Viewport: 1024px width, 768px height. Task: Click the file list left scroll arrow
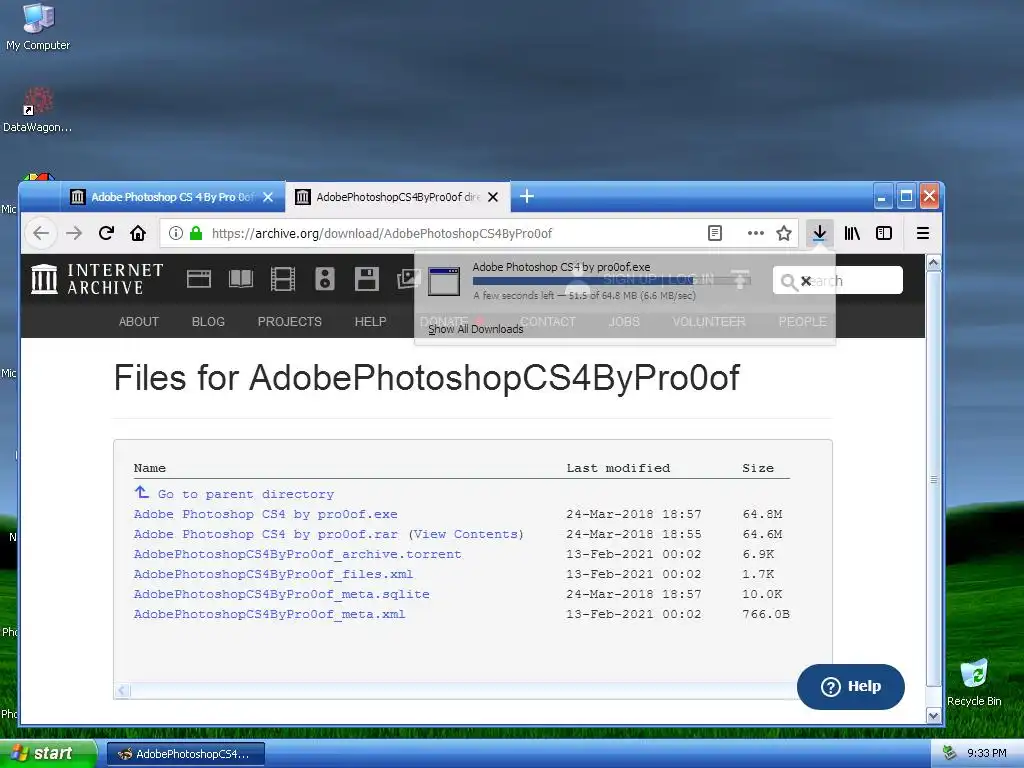(123, 690)
